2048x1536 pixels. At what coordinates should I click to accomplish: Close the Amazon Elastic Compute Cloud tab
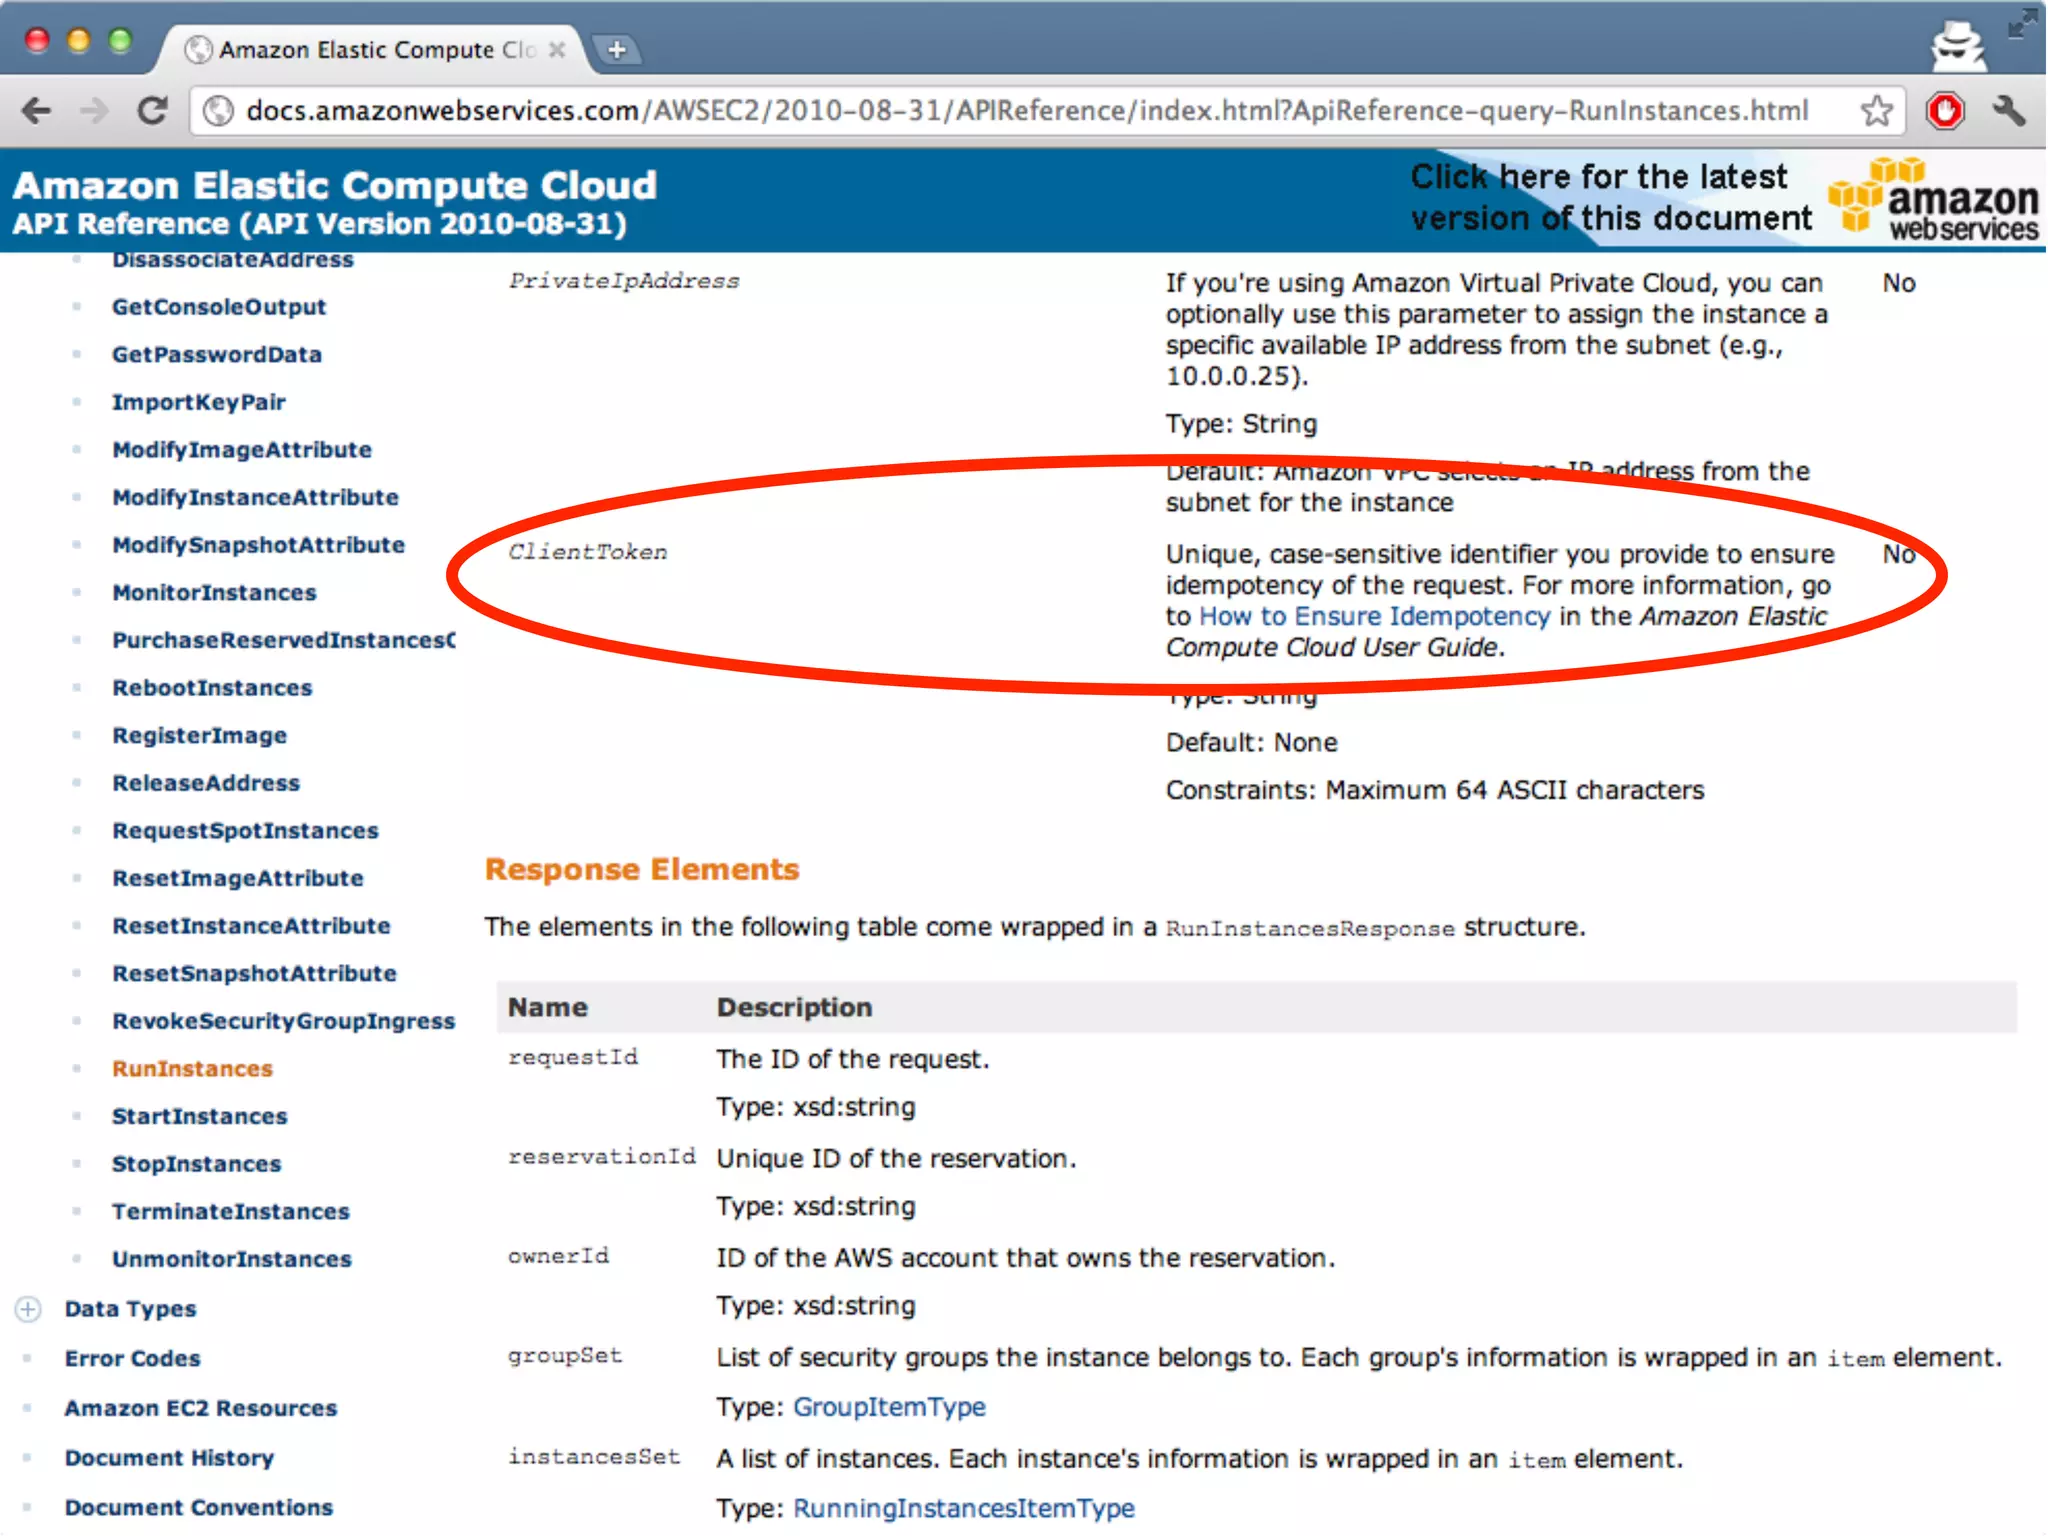[558, 49]
